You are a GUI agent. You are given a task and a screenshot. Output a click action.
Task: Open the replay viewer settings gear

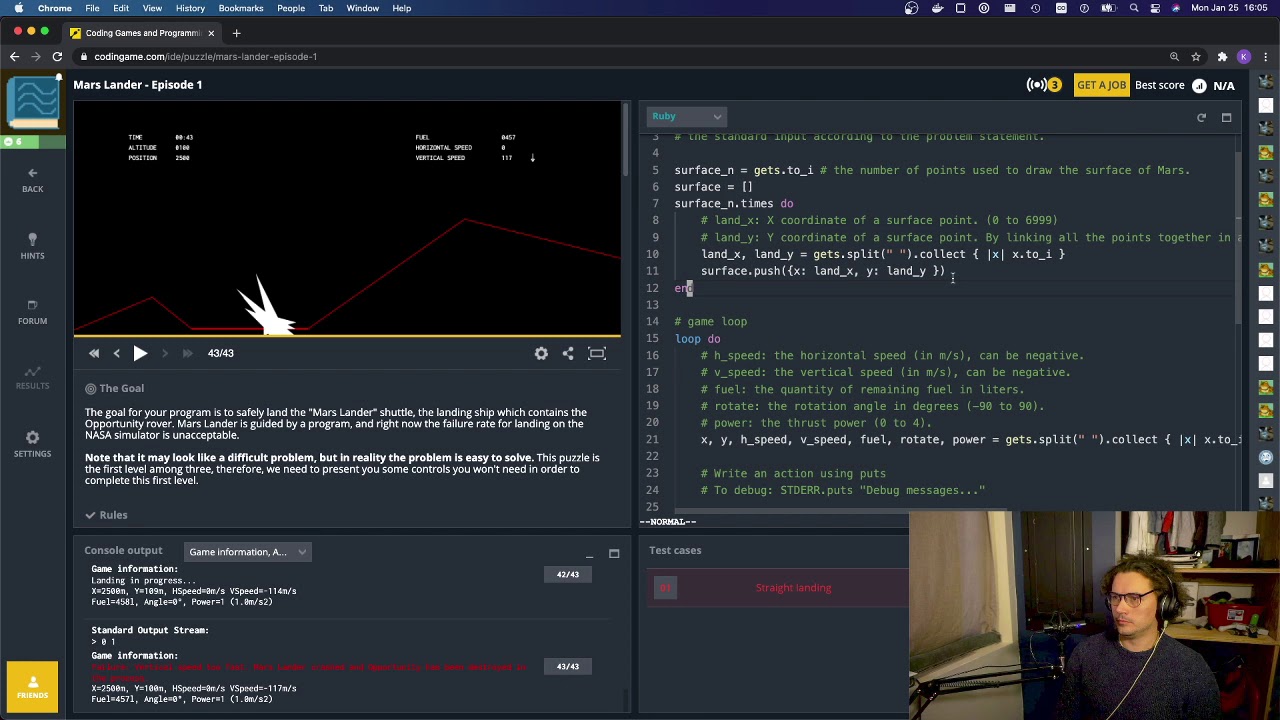(541, 353)
